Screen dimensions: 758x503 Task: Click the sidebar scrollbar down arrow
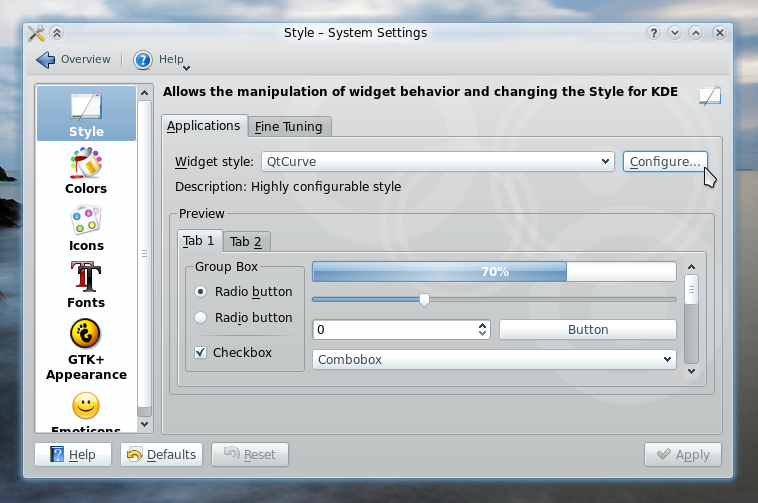[x=145, y=424]
